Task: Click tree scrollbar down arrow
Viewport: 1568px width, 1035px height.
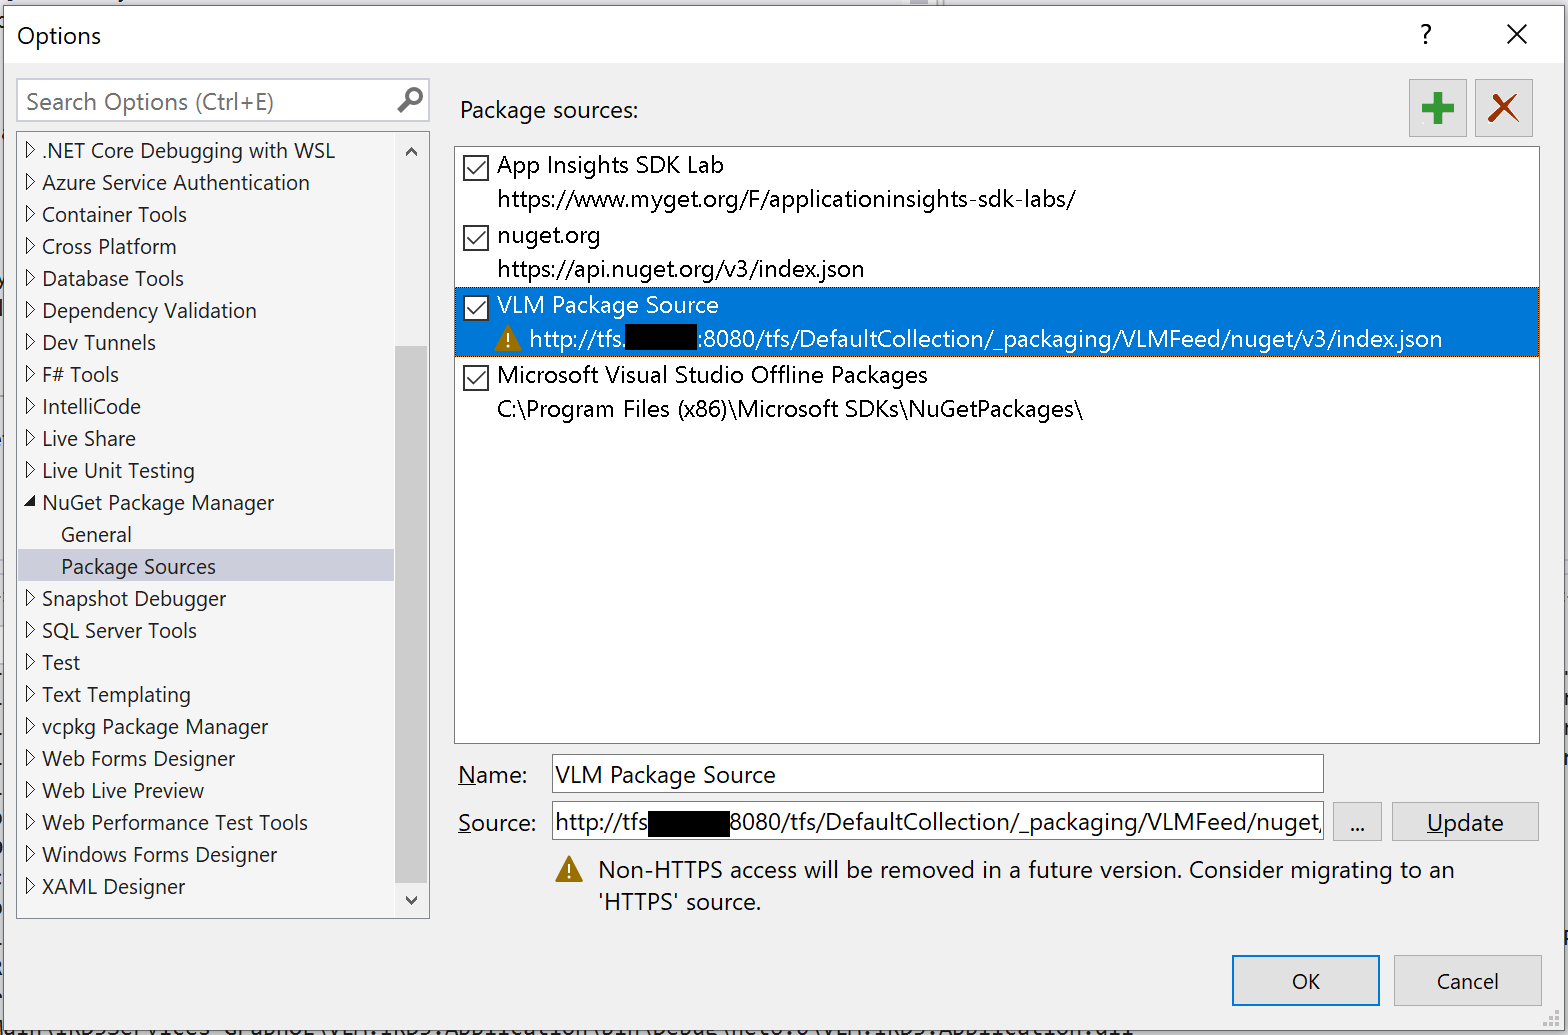Action: [x=411, y=900]
